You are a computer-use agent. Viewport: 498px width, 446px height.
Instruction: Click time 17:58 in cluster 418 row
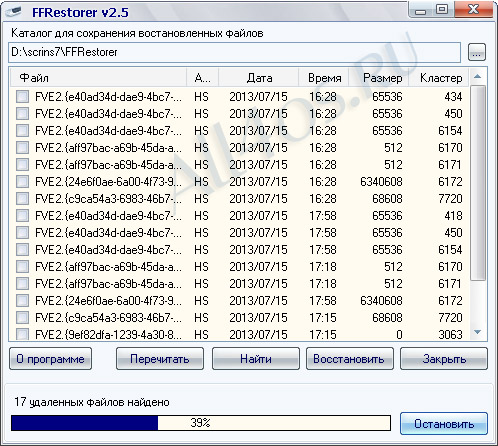[323, 216]
